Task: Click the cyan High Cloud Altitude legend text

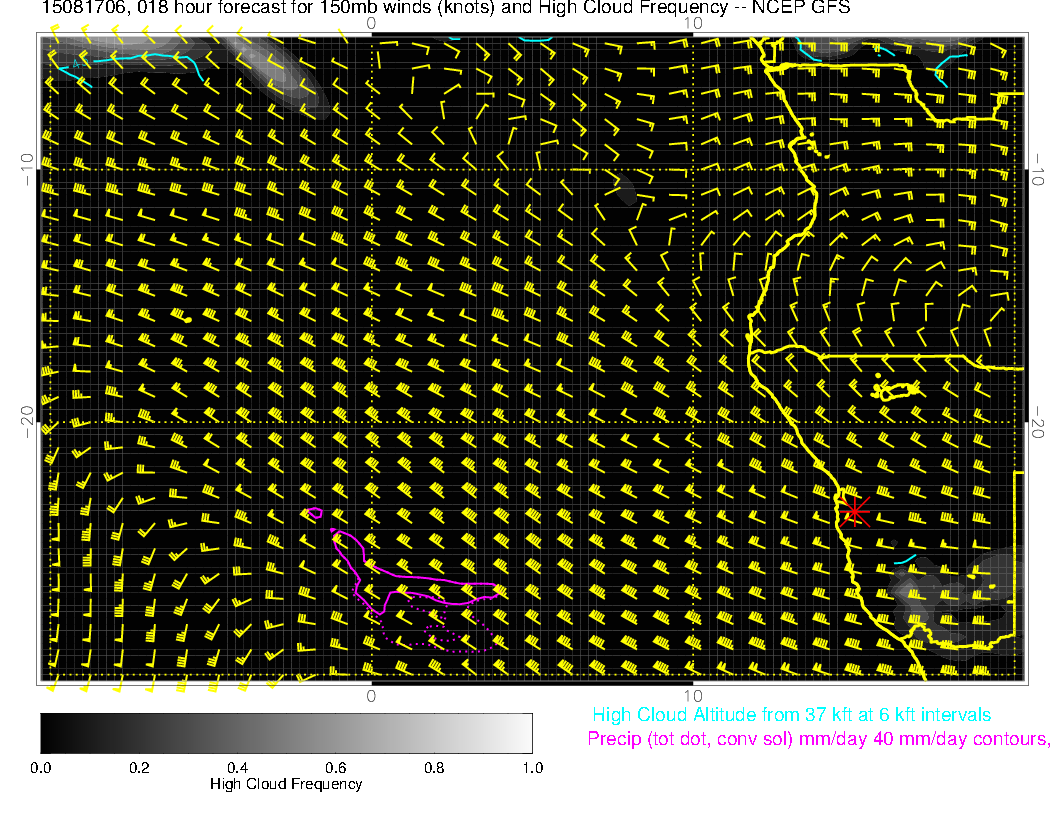Action: [x=791, y=715]
